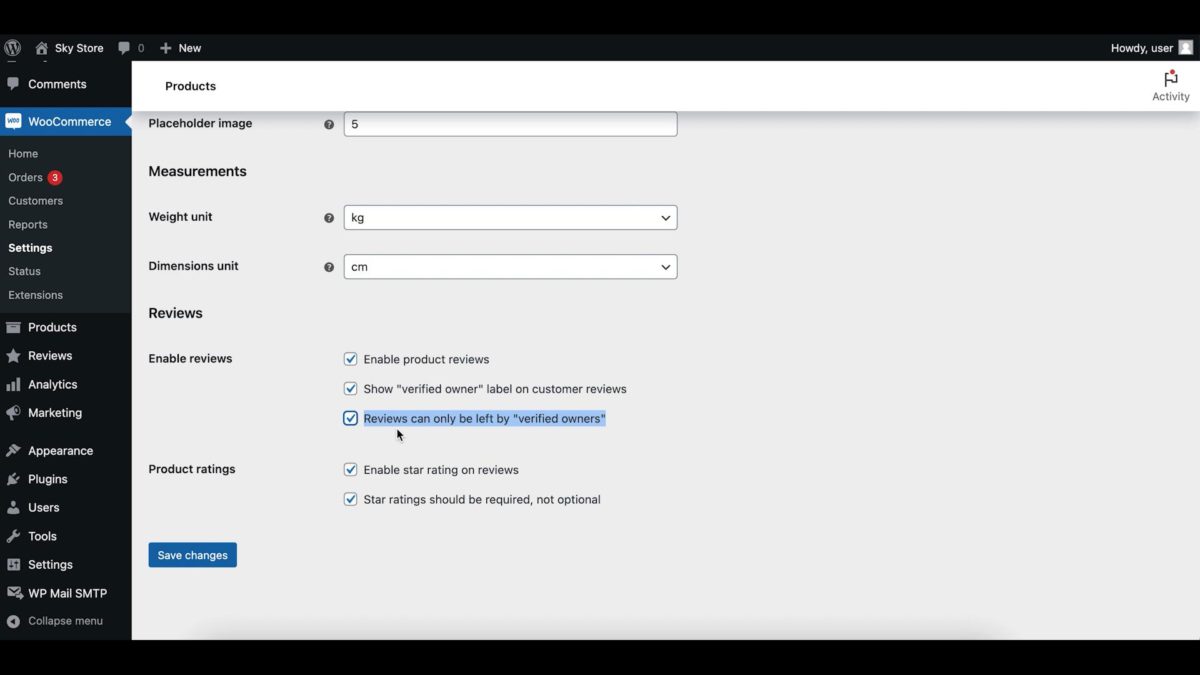Click the Appearance brush icon
Image resolution: width=1200 pixels, height=675 pixels.
pos(15,450)
